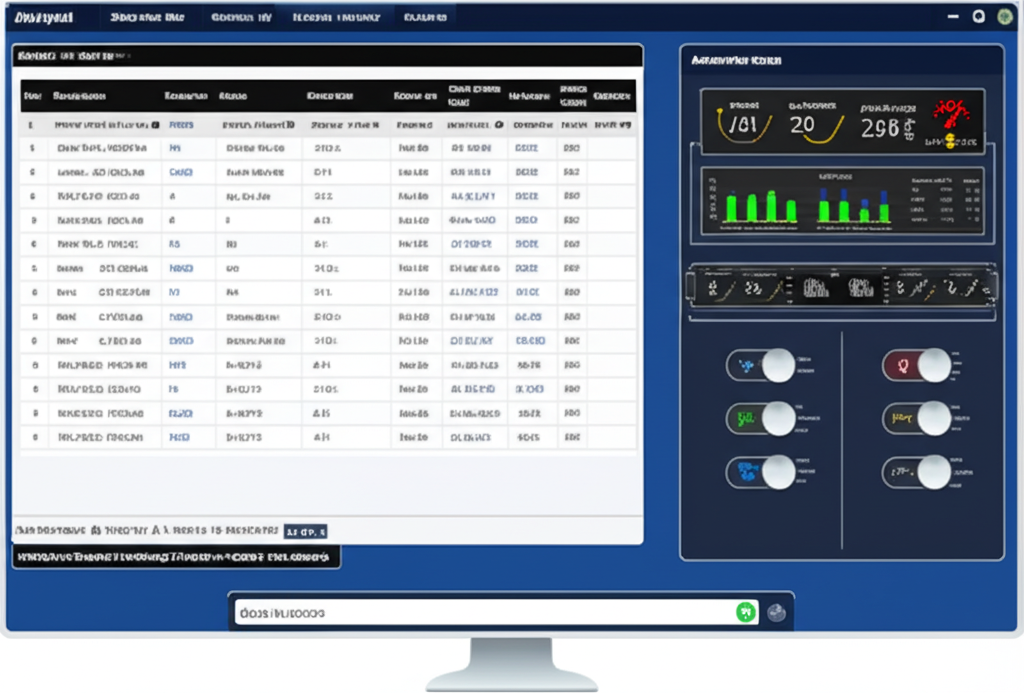Toggle the top-left switch with blue dots
The image size is (1024, 693).
761,366
